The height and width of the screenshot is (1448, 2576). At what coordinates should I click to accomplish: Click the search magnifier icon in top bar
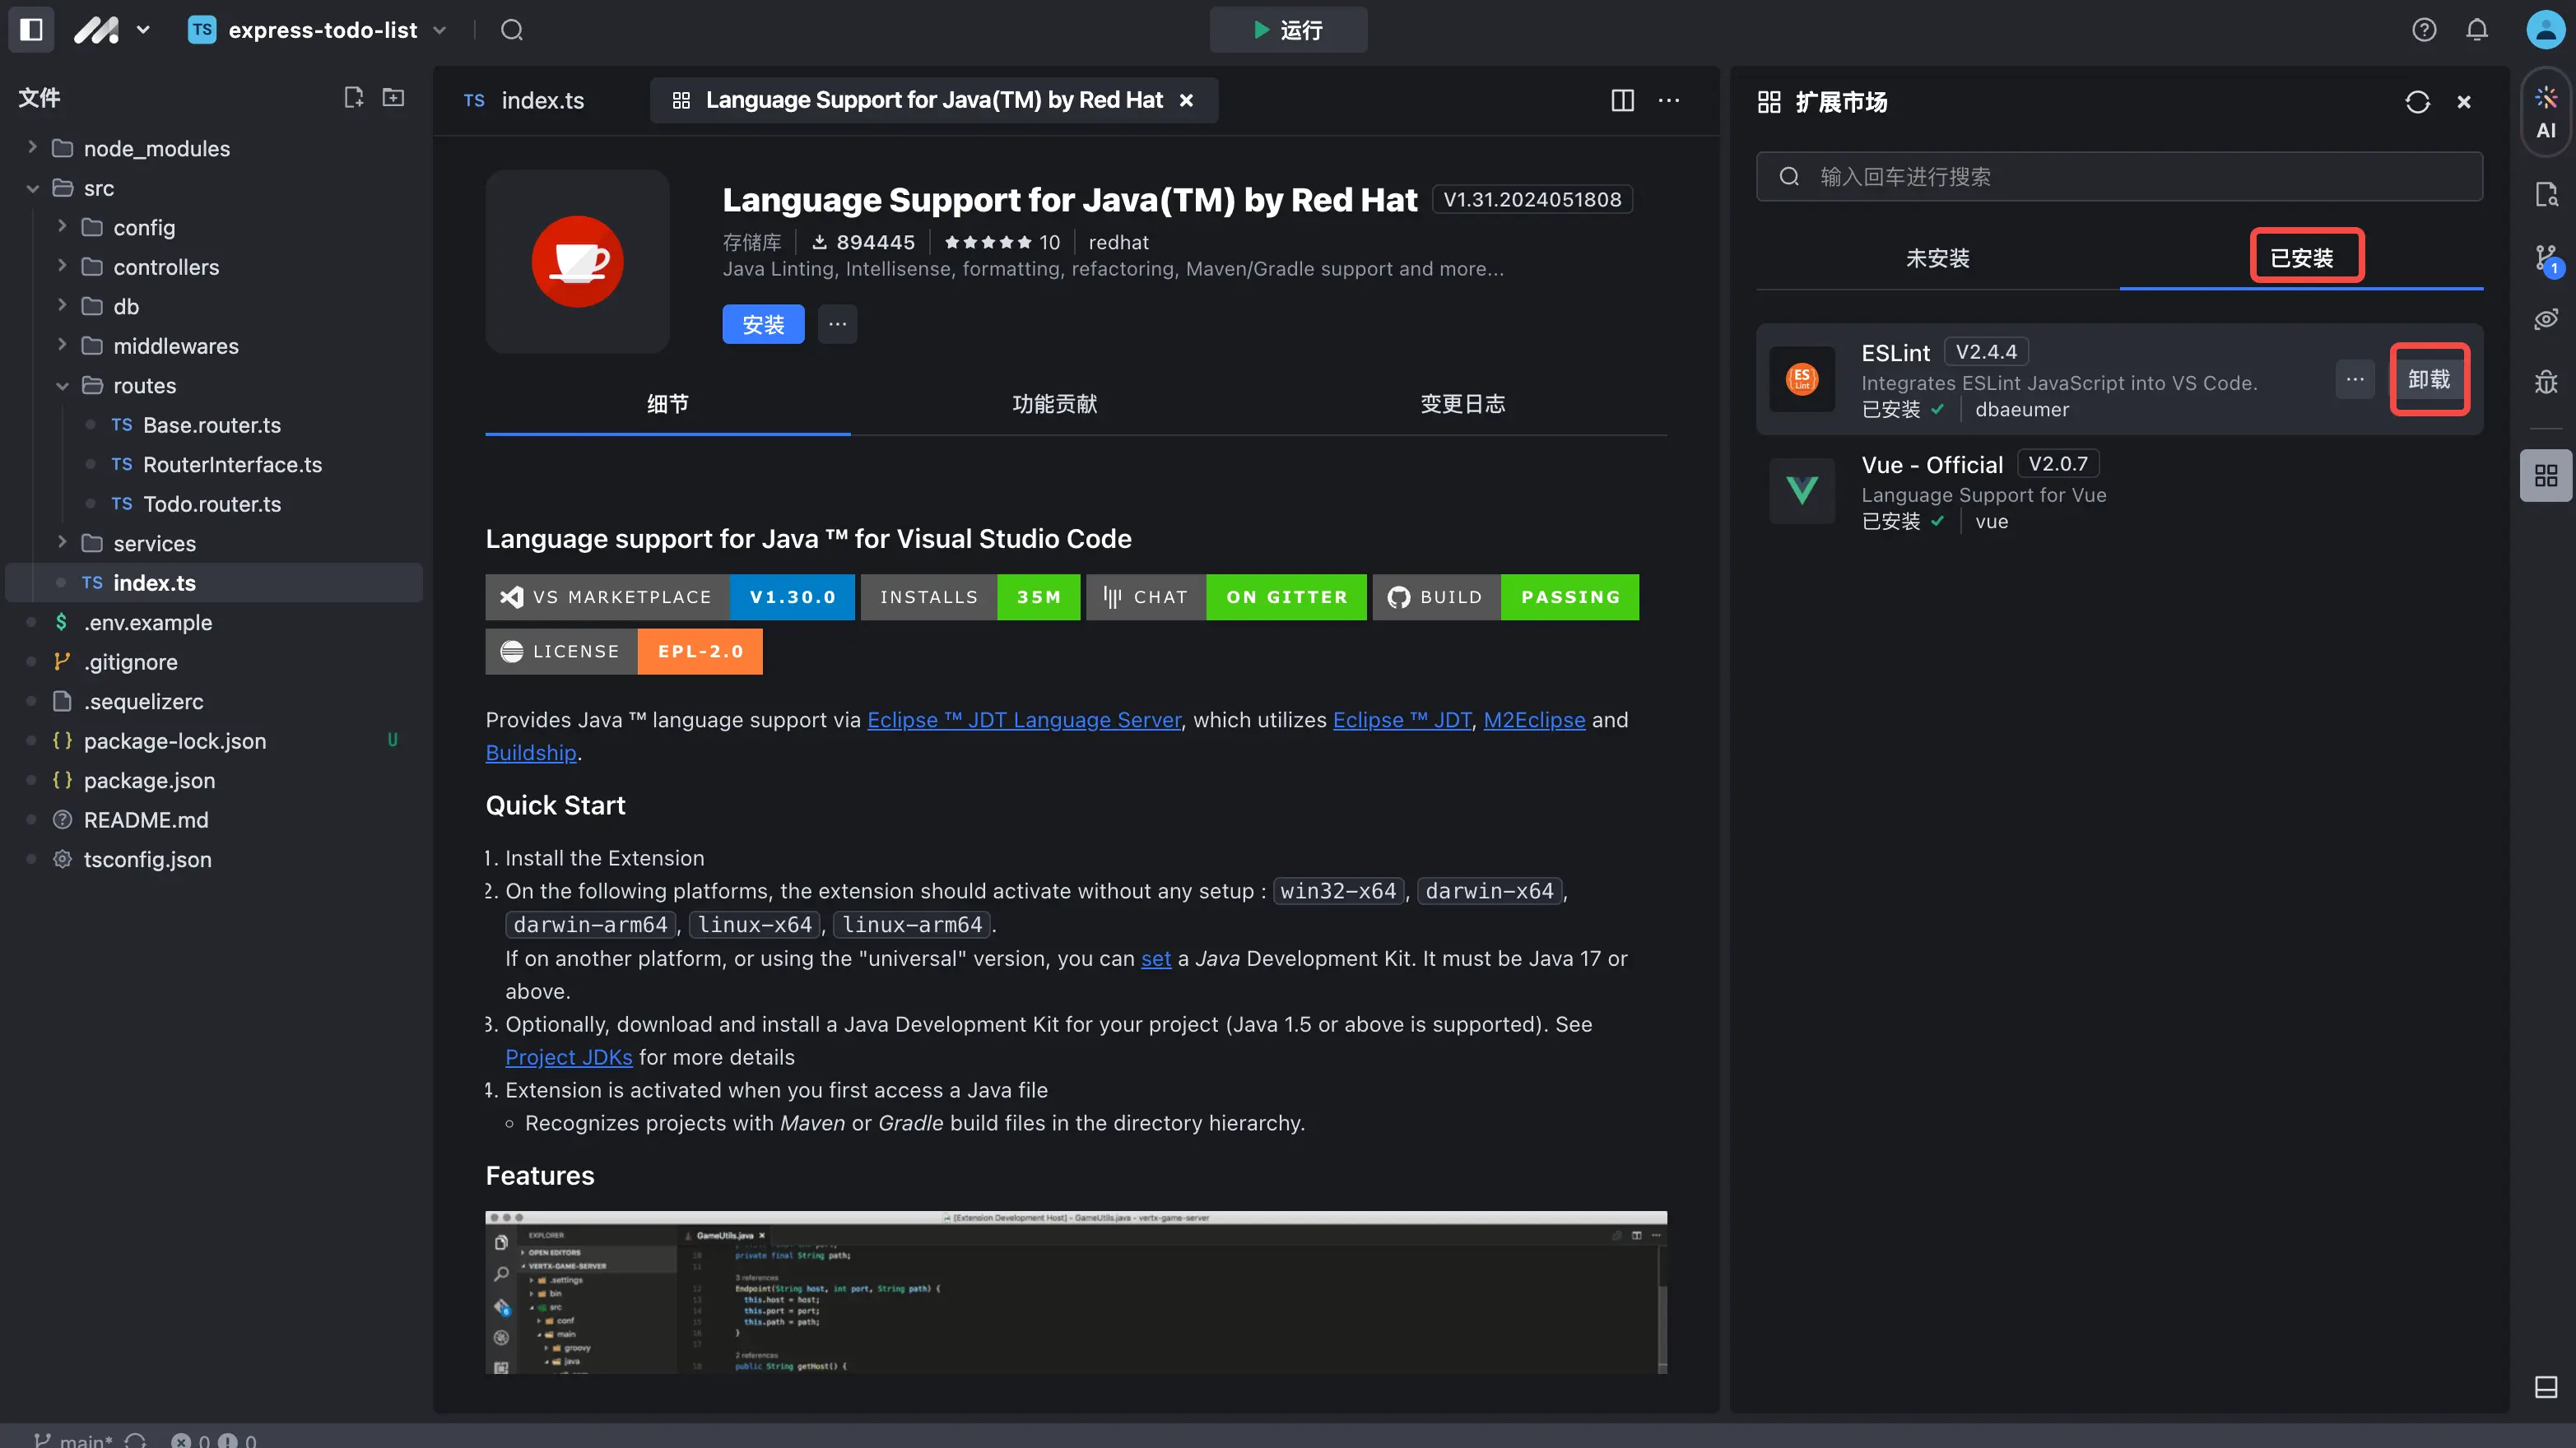pyautogui.click(x=512, y=30)
